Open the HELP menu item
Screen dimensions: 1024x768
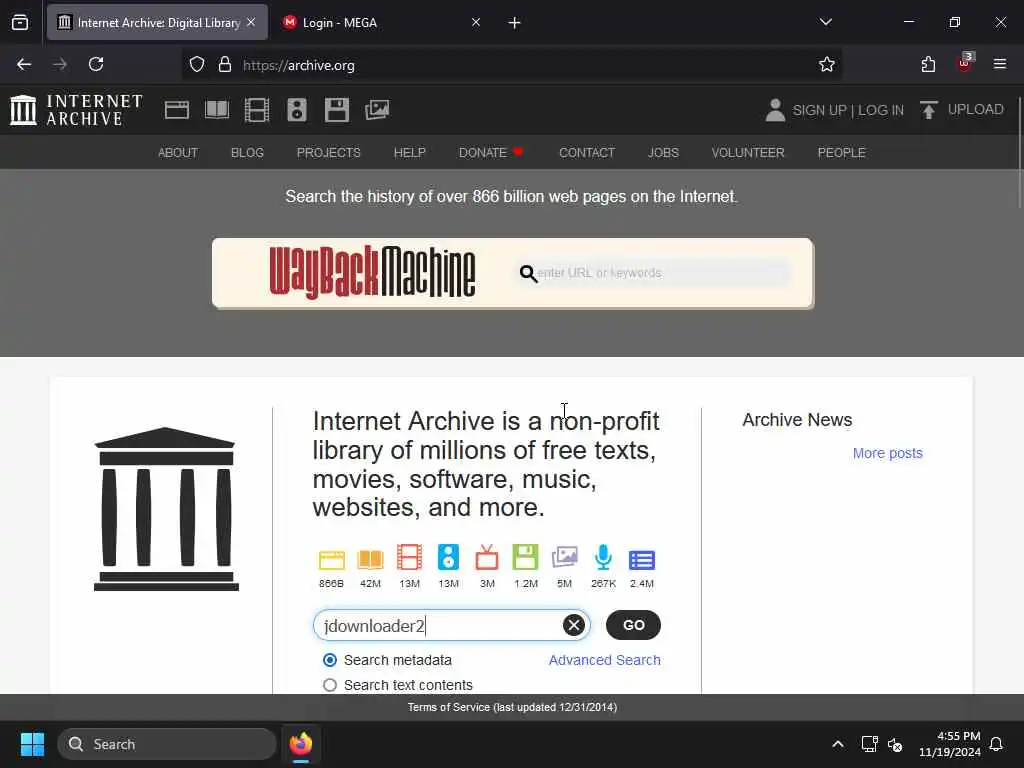[409, 153]
